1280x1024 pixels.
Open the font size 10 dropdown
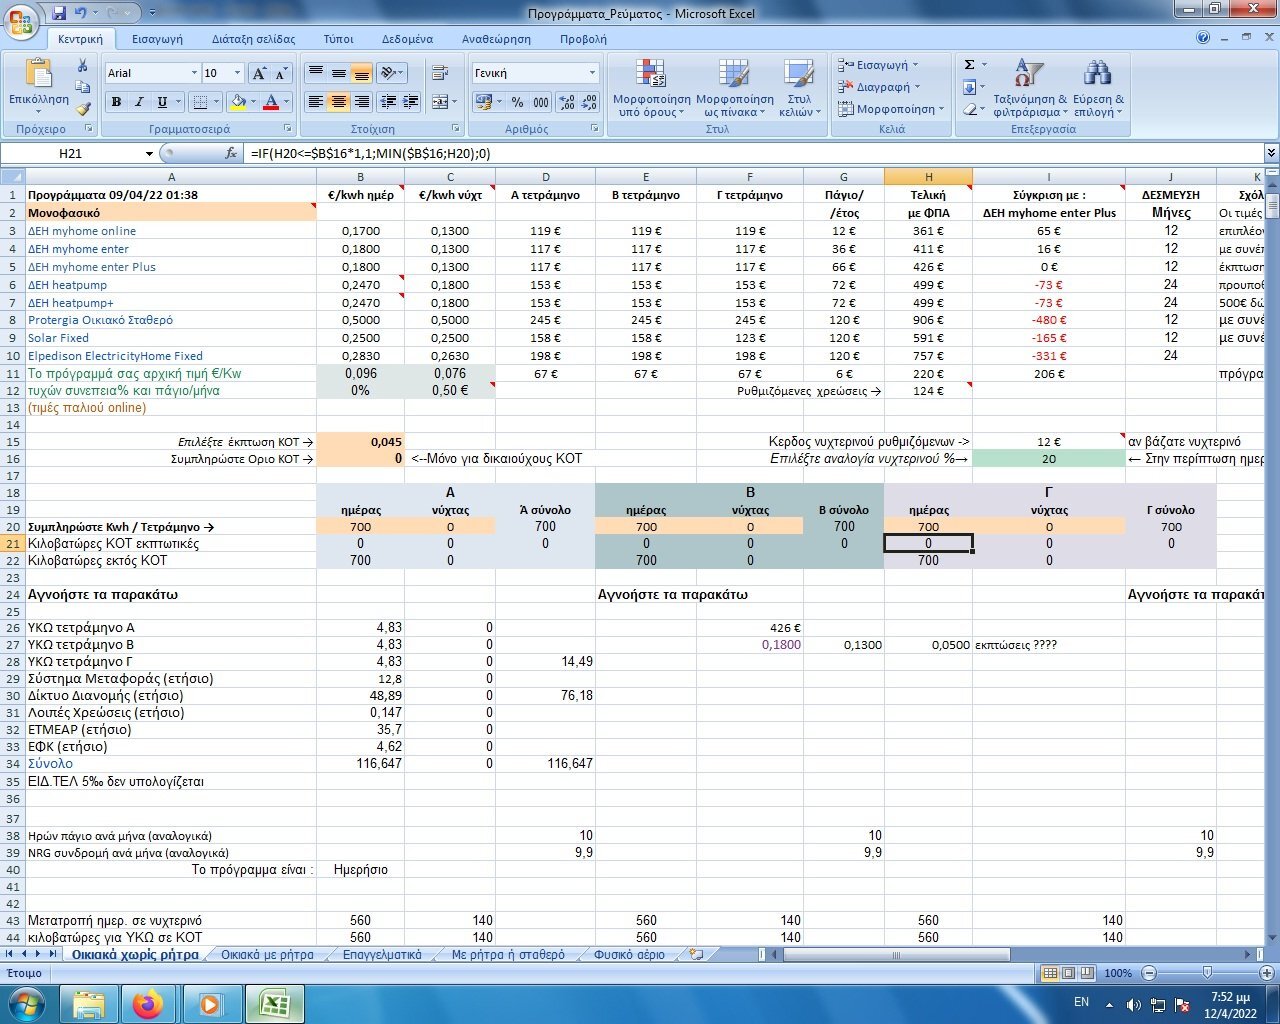237,73
